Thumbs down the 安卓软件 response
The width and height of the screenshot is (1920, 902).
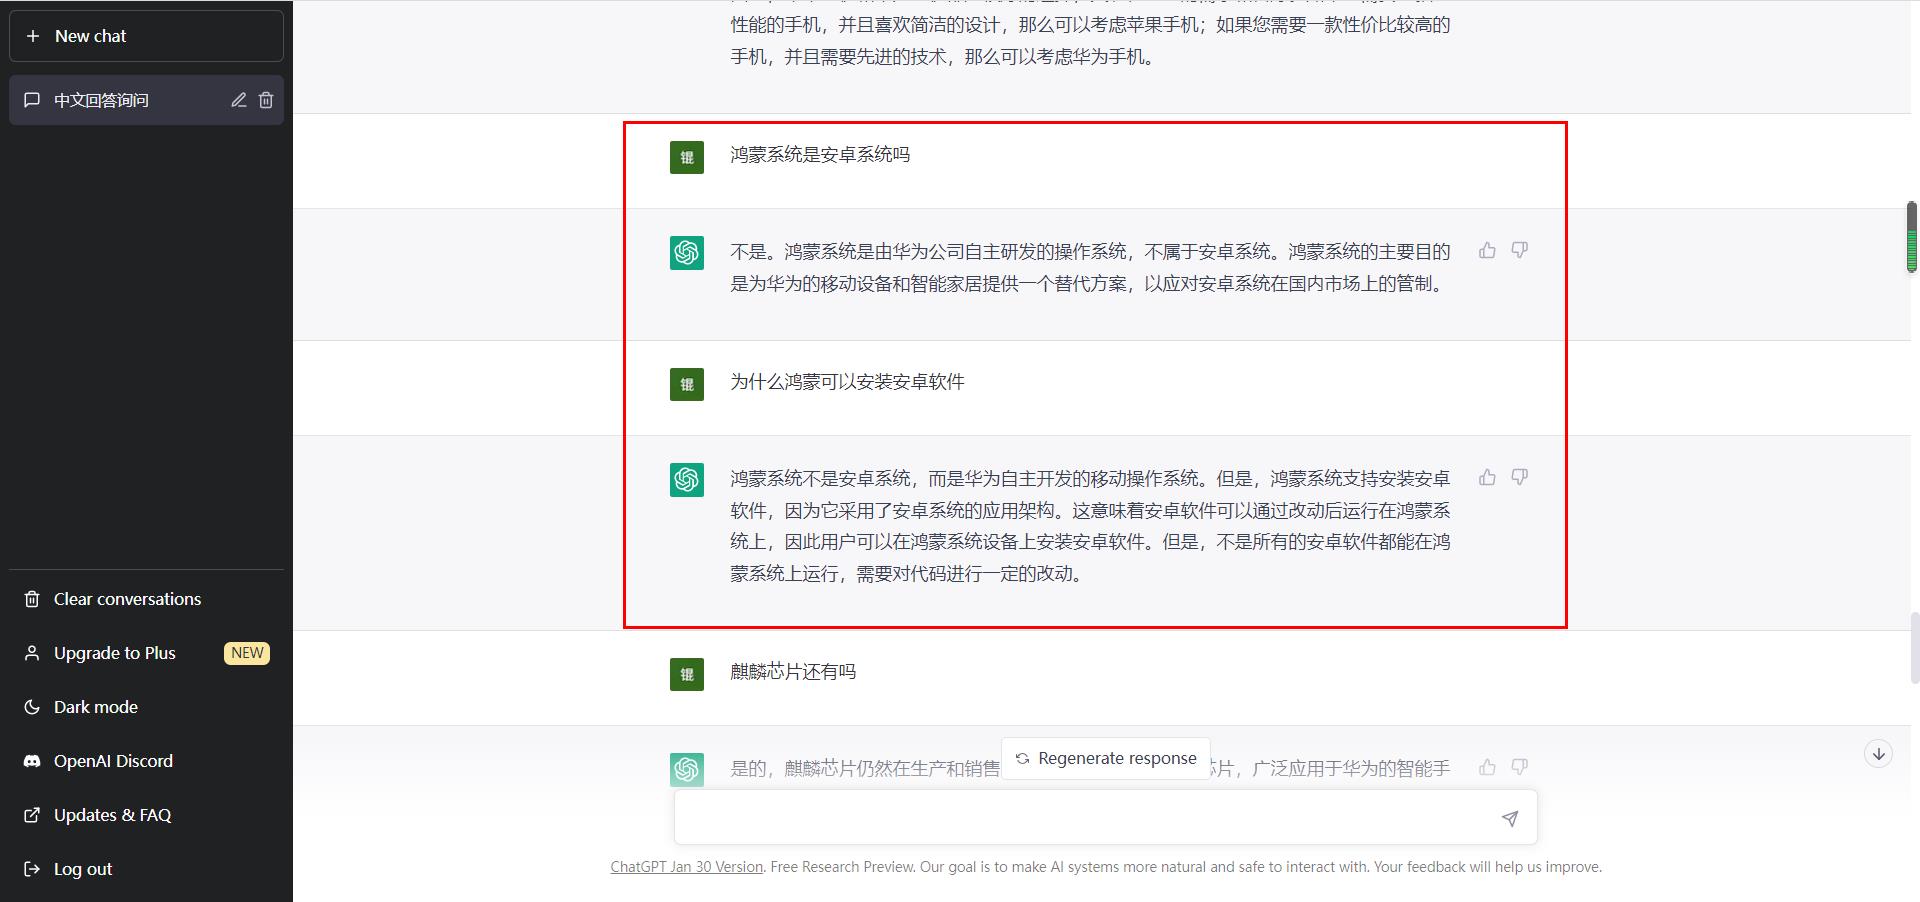1519,478
